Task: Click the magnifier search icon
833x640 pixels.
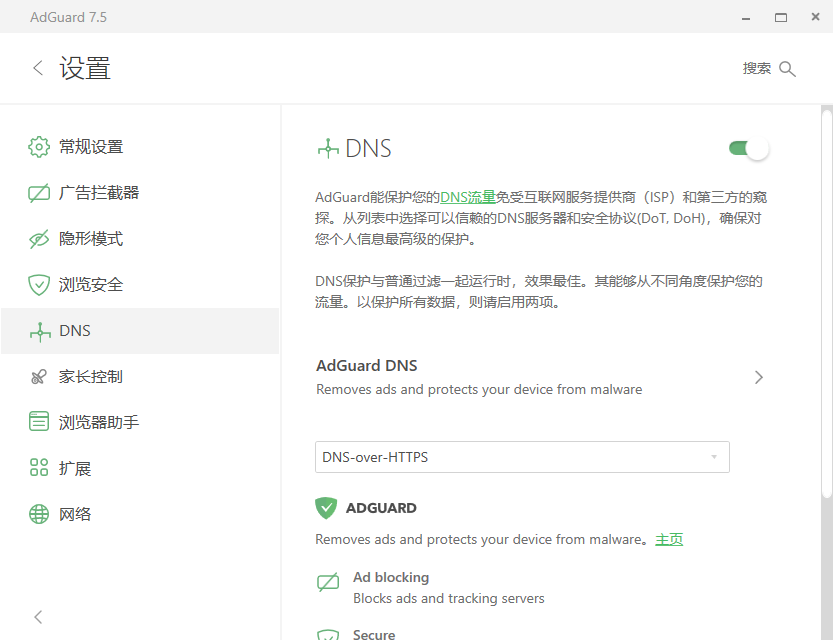Action: [x=787, y=69]
